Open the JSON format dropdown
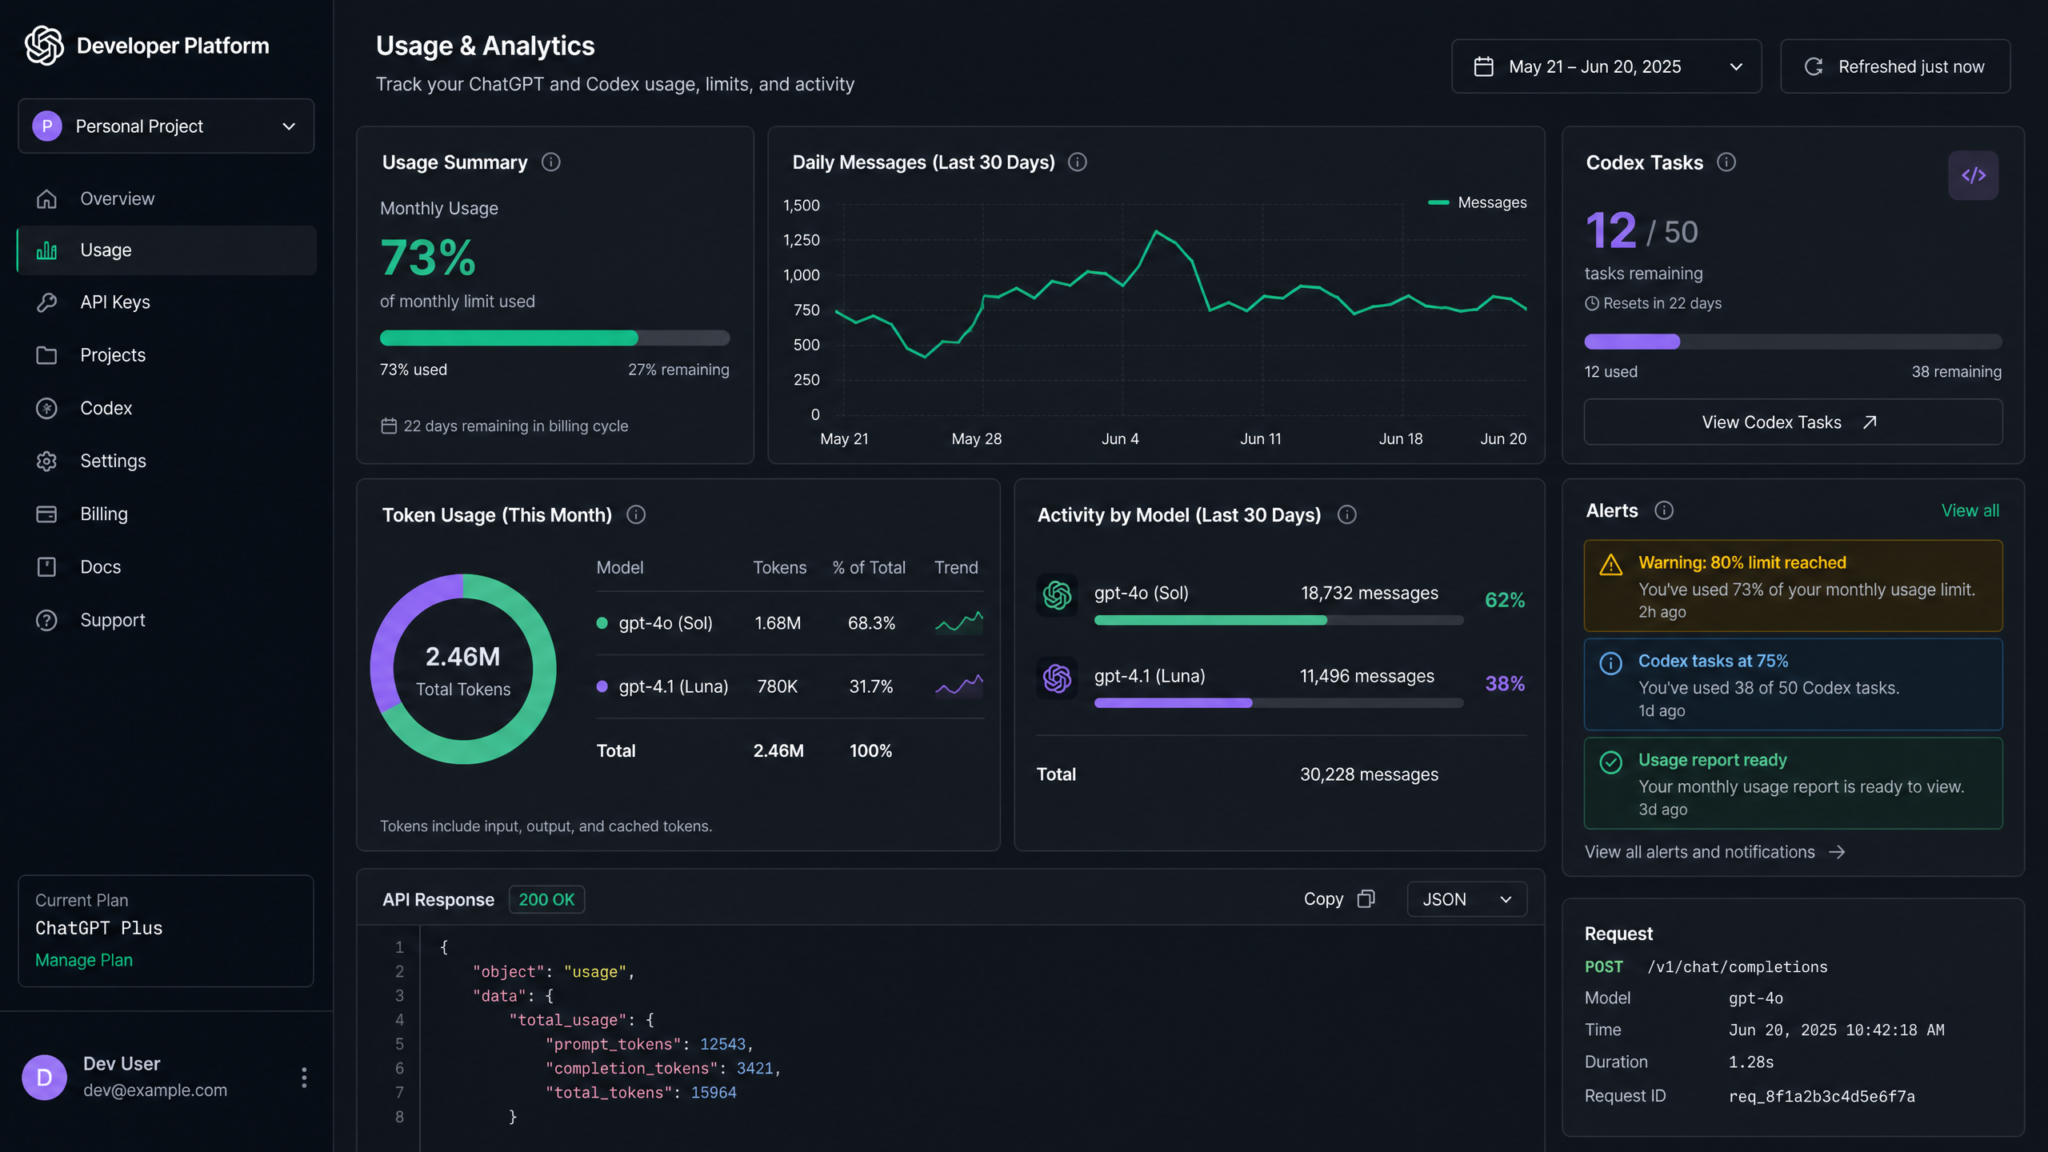2048x1152 pixels. [x=1466, y=899]
